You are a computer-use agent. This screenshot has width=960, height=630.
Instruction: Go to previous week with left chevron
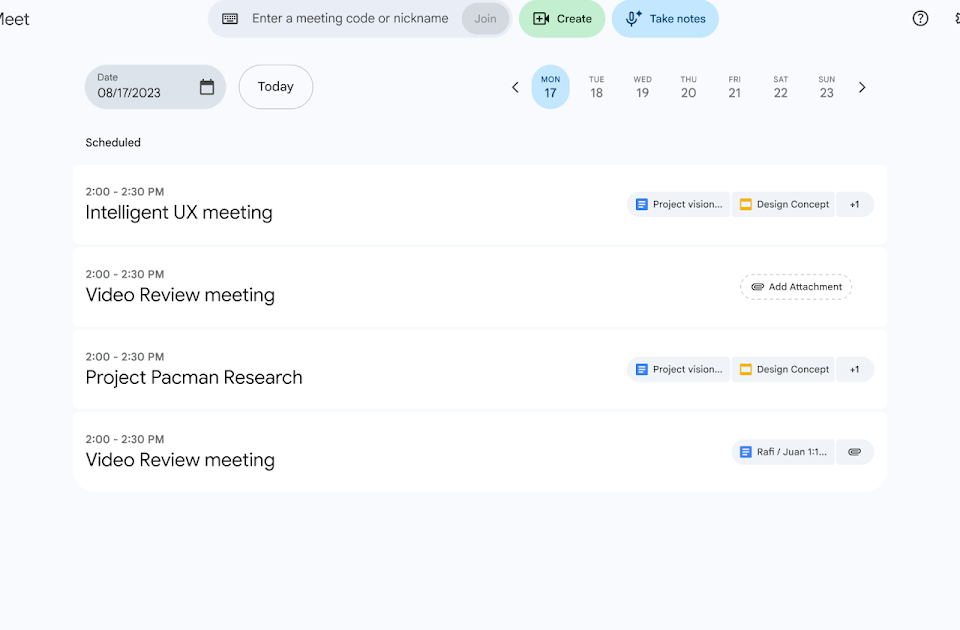pos(515,88)
